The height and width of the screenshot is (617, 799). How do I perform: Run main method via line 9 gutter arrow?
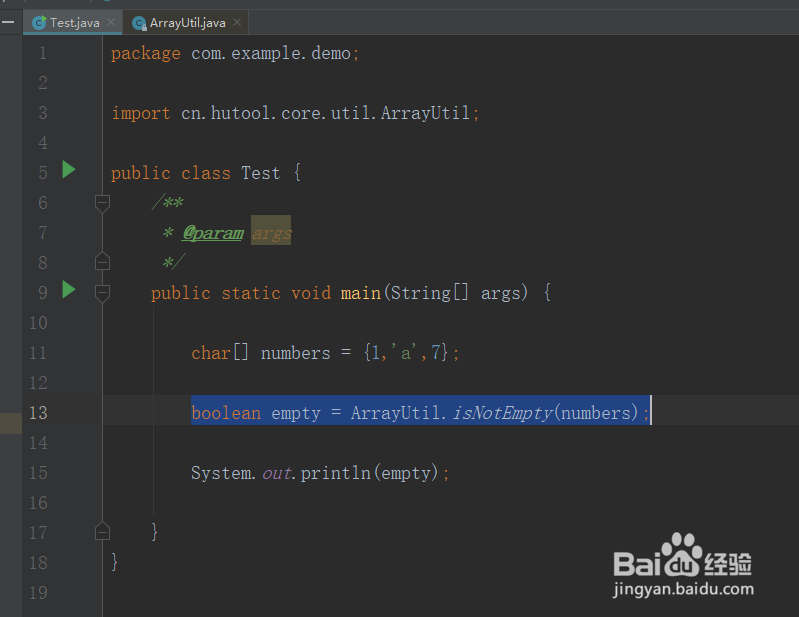pyautogui.click(x=69, y=289)
